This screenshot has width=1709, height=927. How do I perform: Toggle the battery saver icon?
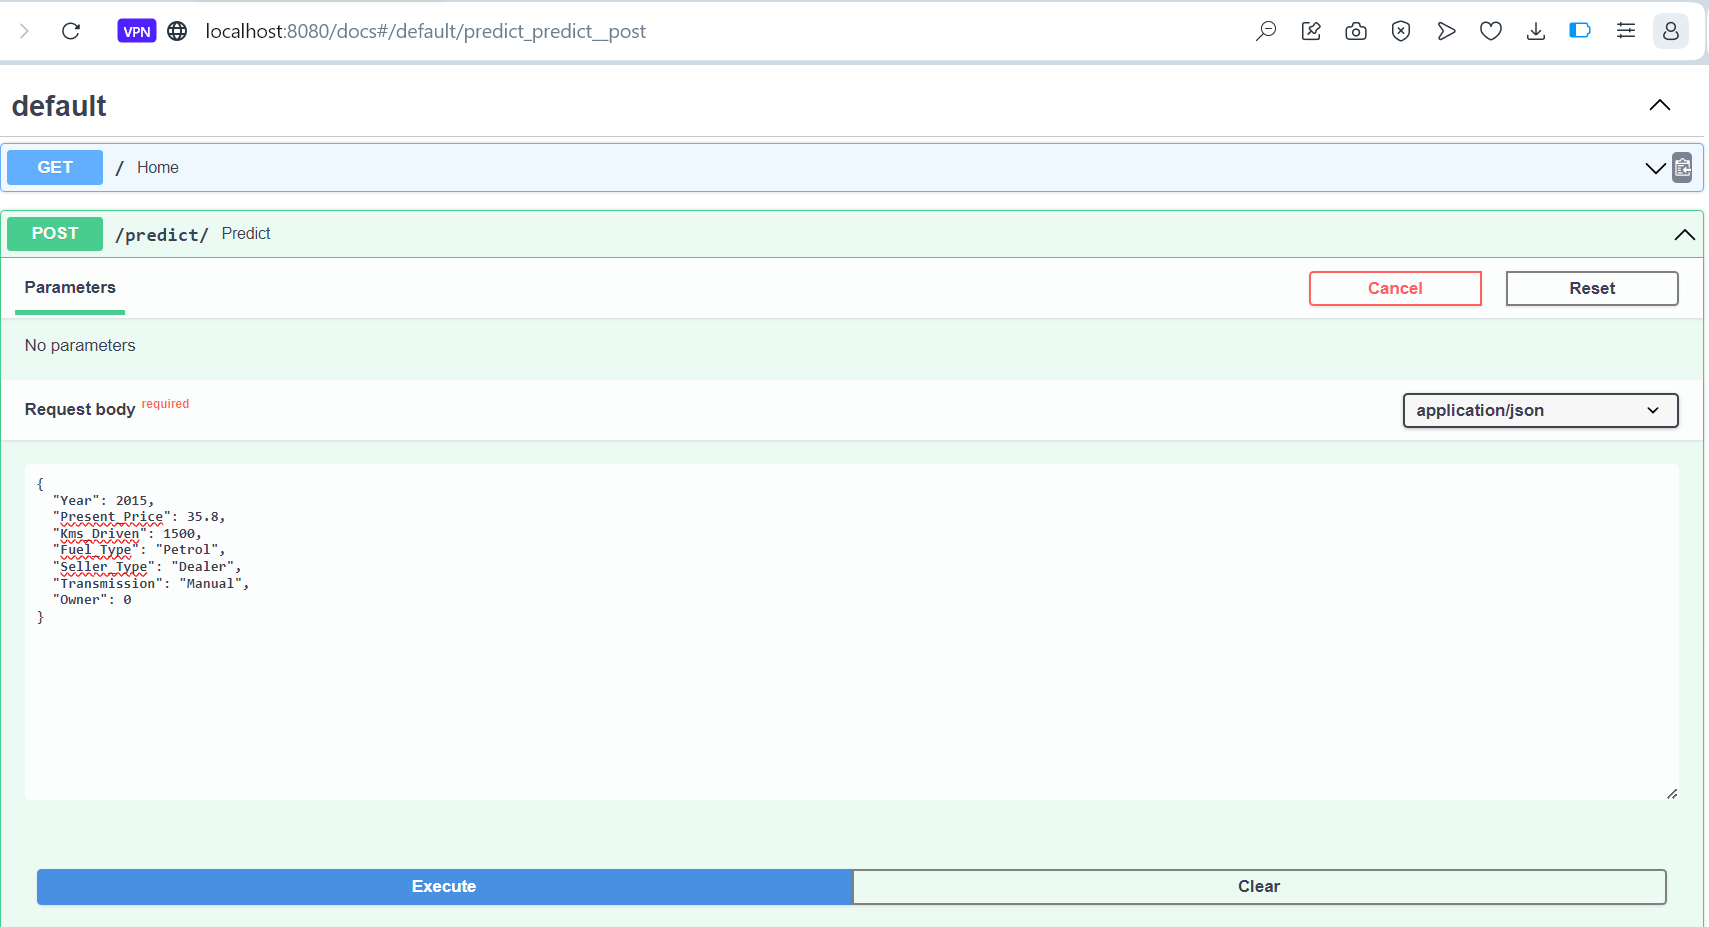click(1580, 31)
